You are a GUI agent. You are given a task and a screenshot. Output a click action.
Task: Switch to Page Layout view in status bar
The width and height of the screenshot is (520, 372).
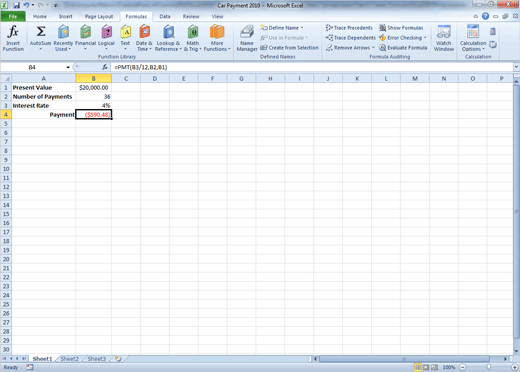point(426,367)
